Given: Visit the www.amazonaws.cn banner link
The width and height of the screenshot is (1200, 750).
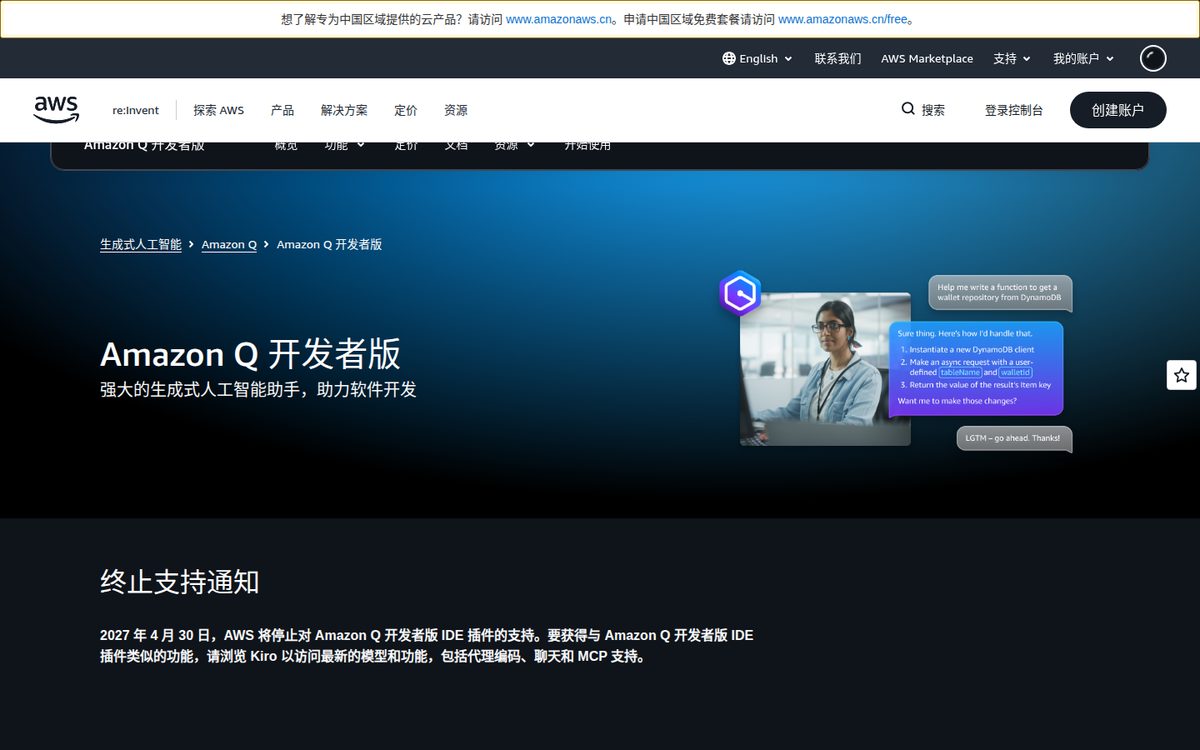Looking at the screenshot, I should (559, 19).
